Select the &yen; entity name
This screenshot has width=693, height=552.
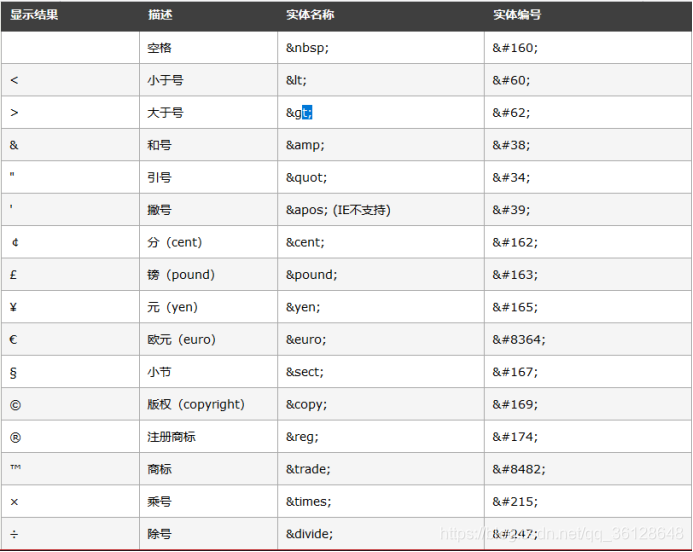pos(303,307)
